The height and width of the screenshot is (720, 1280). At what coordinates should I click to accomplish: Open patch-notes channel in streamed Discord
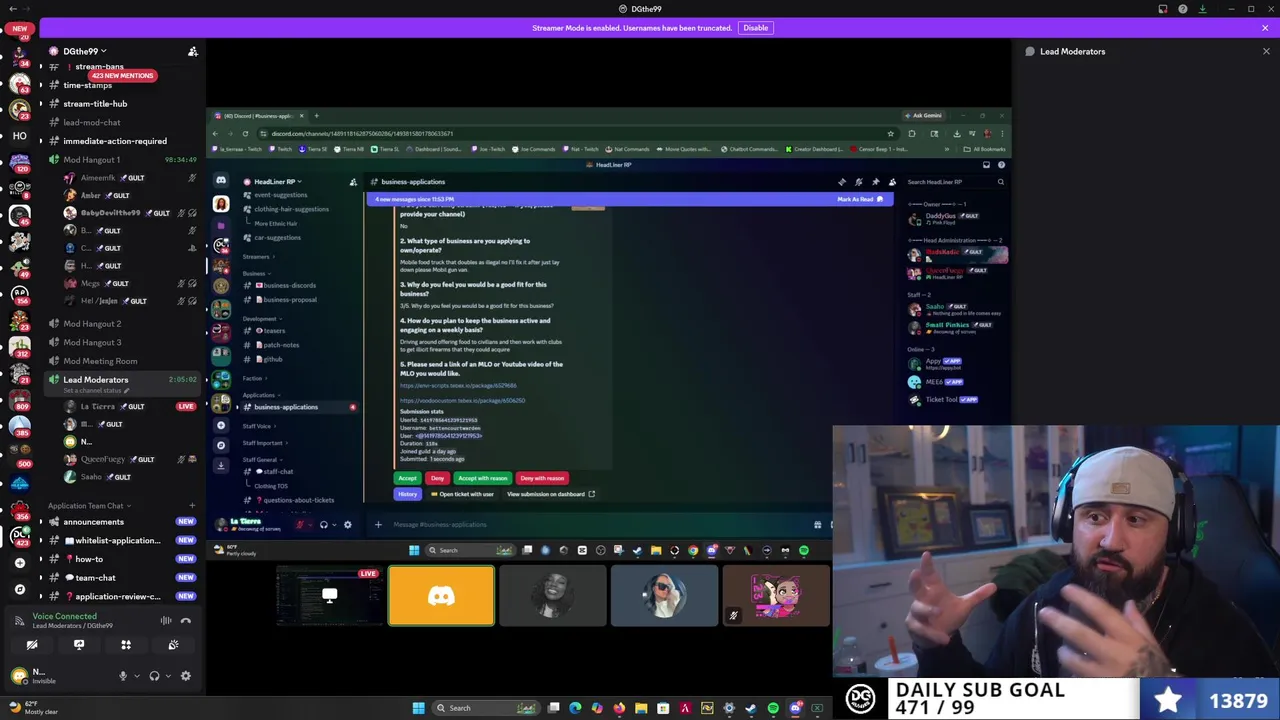tap(280, 345)
